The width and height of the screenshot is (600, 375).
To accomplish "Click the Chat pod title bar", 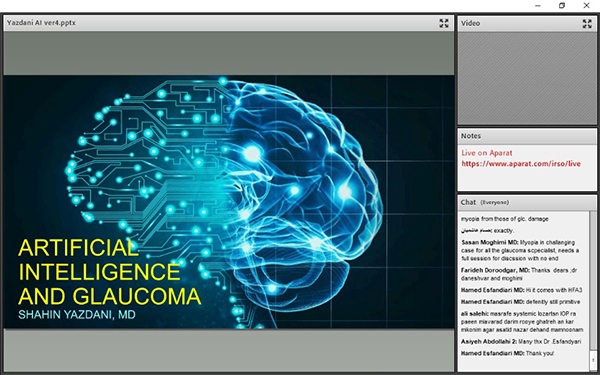I will pos(527,203).
